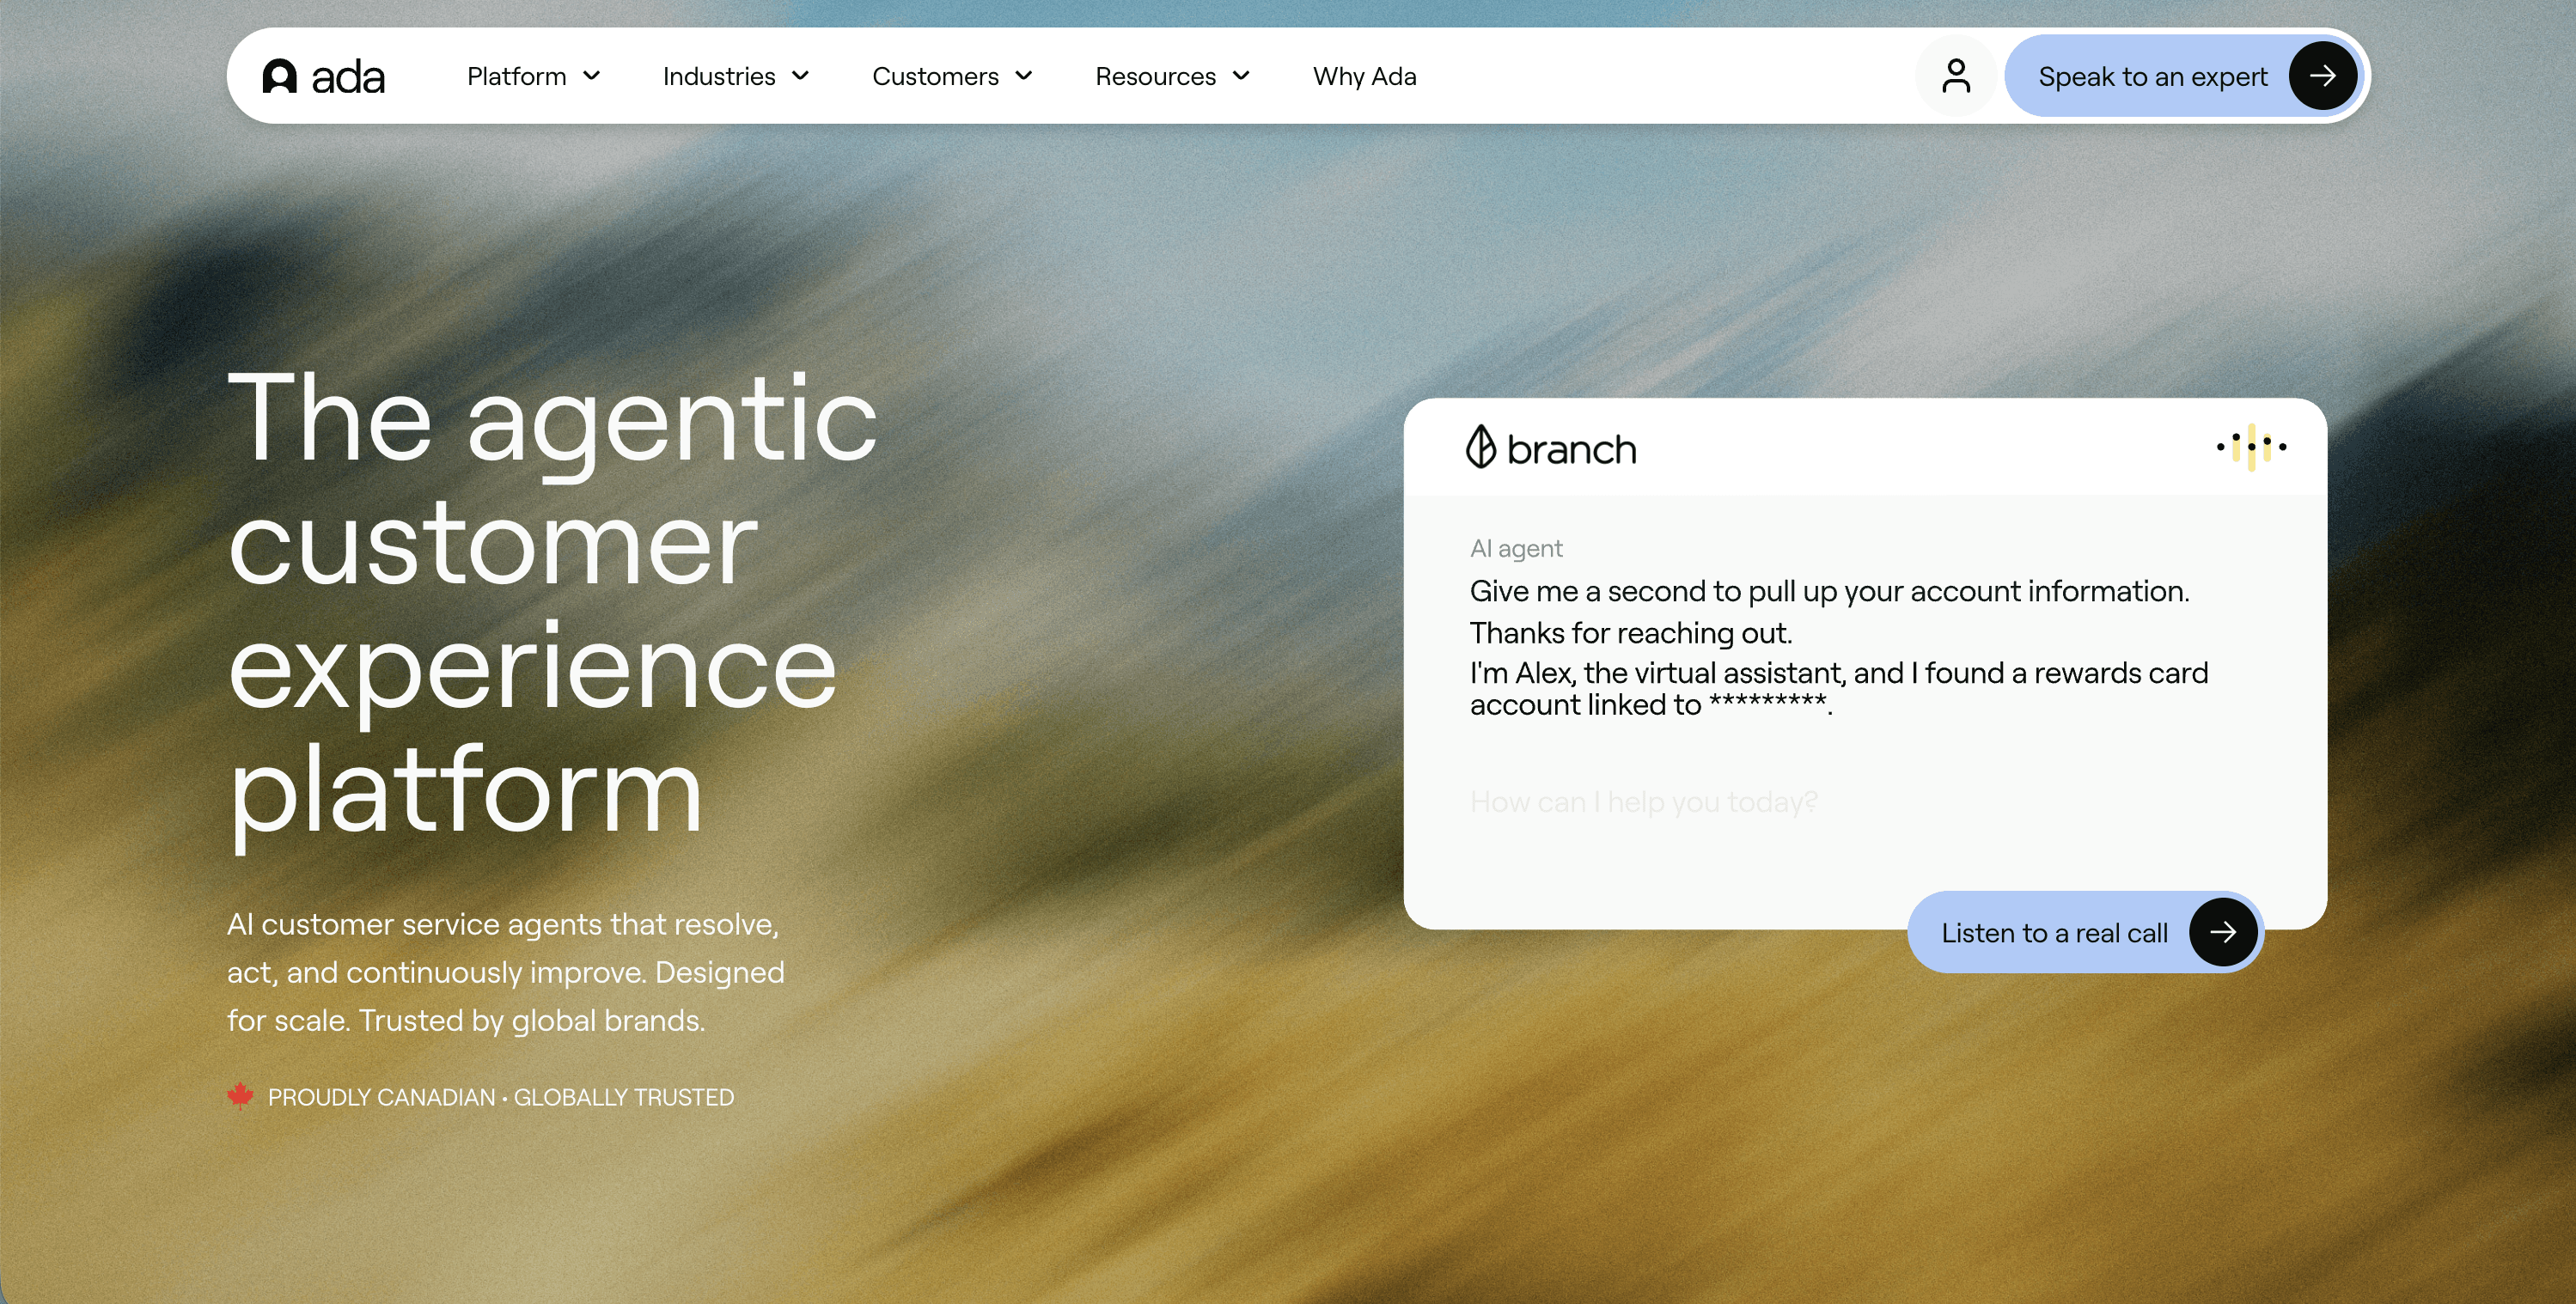
Task: Open the Customers nav item
Action: (x=953, y=76)
